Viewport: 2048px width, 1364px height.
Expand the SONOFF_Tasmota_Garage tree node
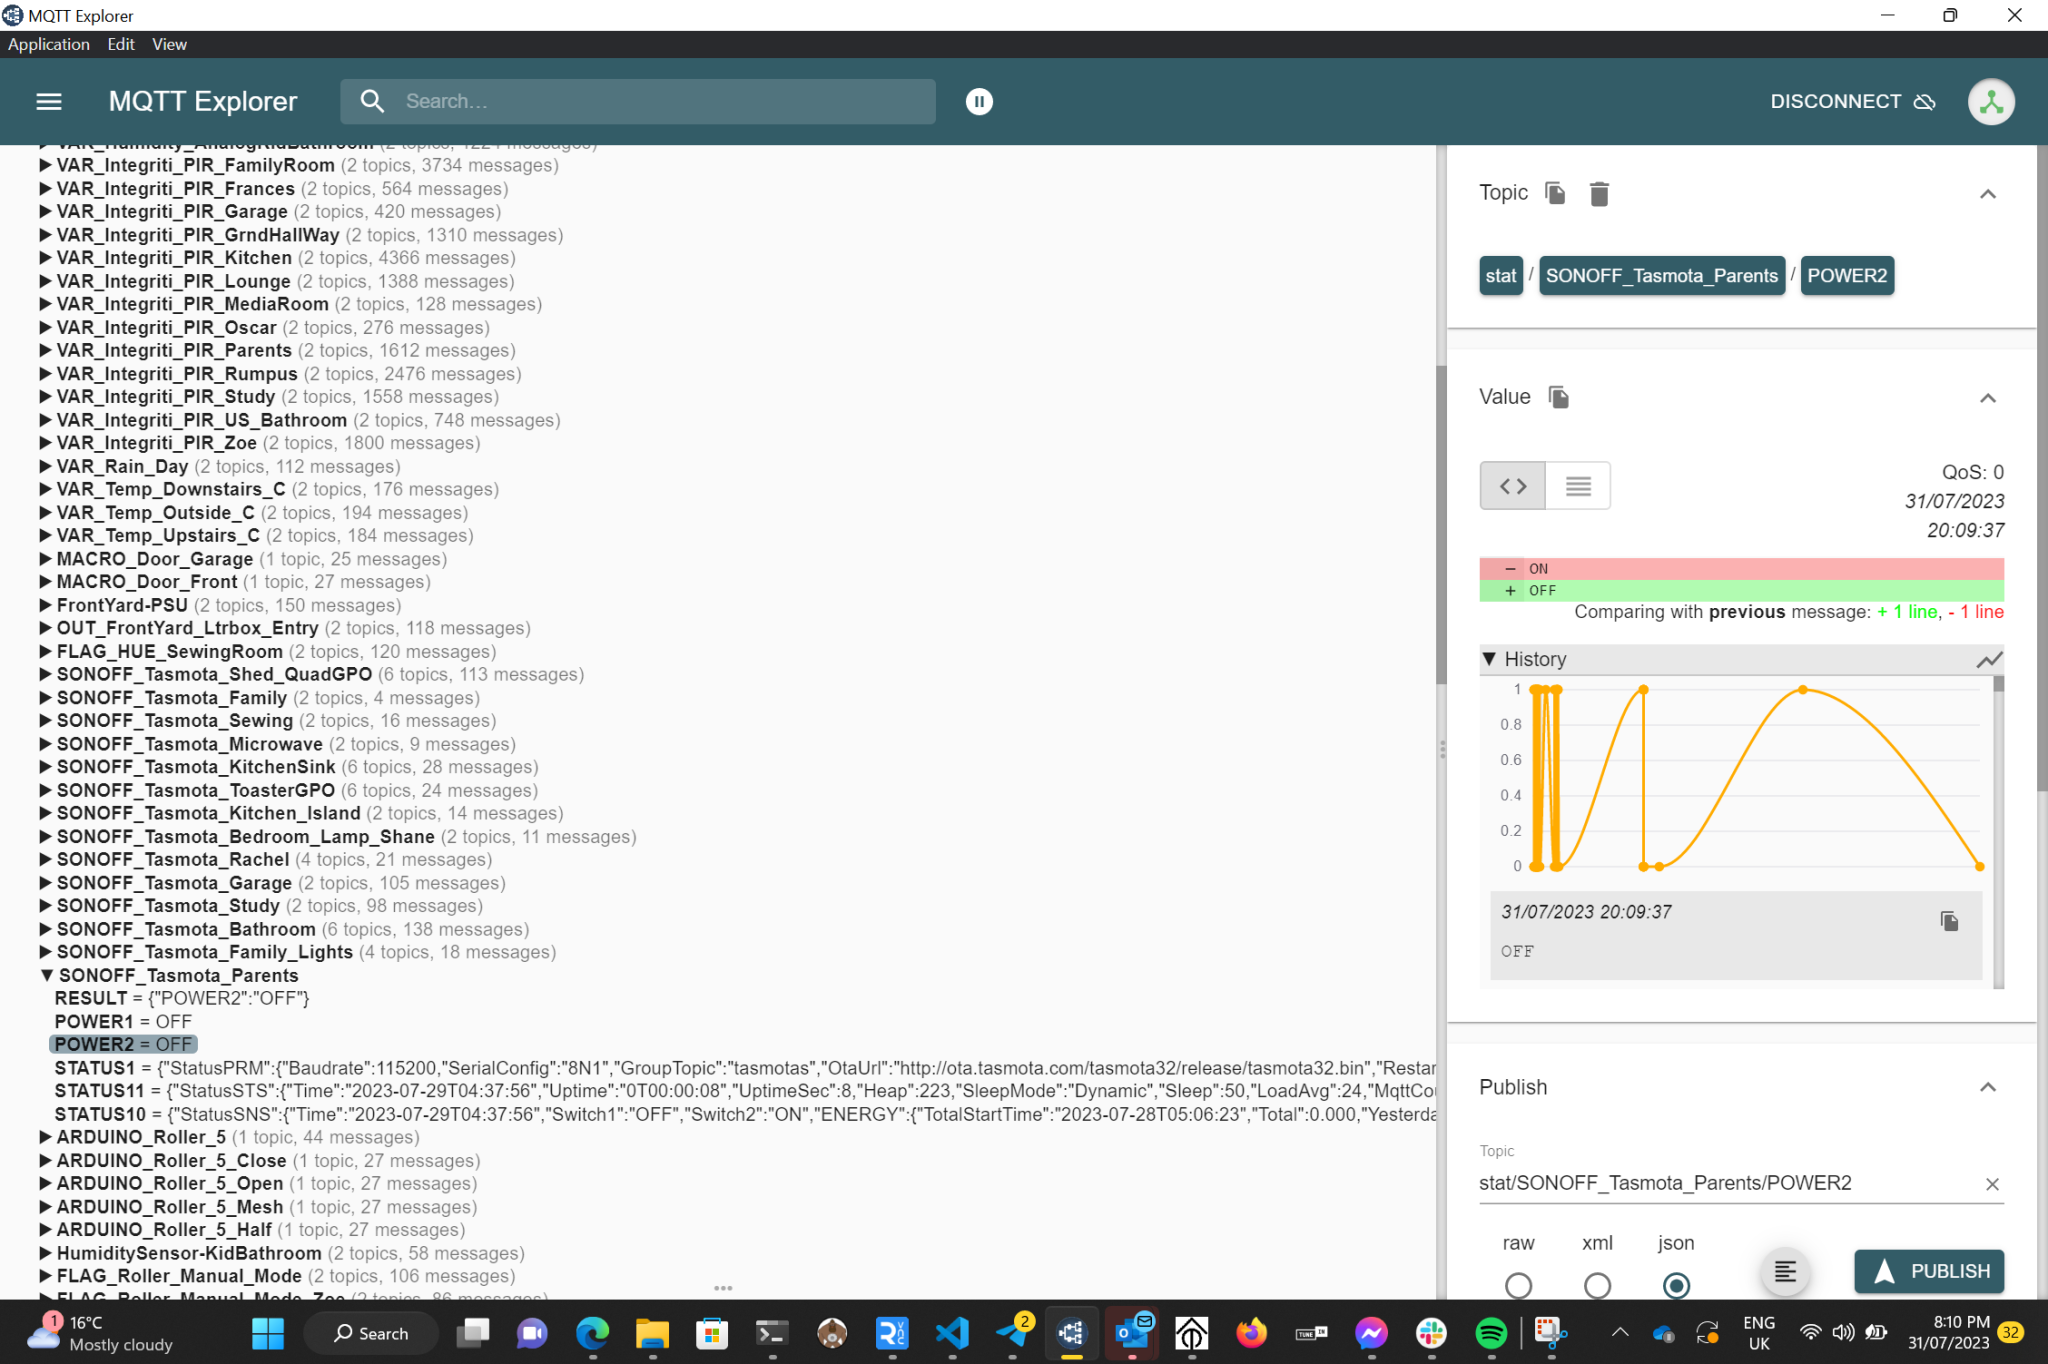tap(45, 883)
